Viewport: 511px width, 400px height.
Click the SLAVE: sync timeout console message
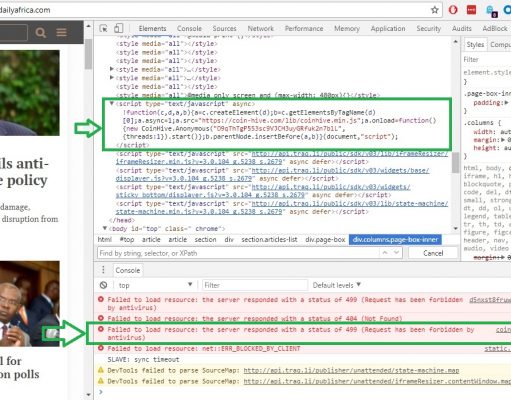tap(143, 359)
